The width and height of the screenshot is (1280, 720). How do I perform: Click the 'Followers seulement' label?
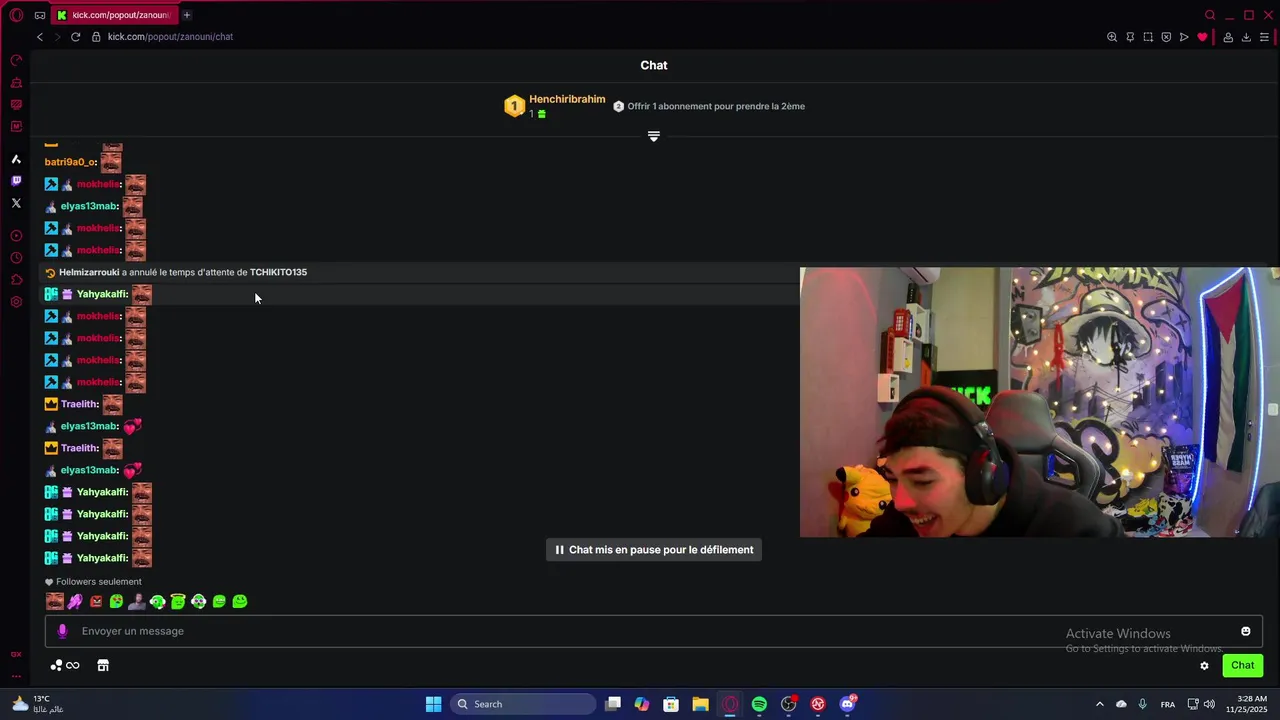point(98,582)
